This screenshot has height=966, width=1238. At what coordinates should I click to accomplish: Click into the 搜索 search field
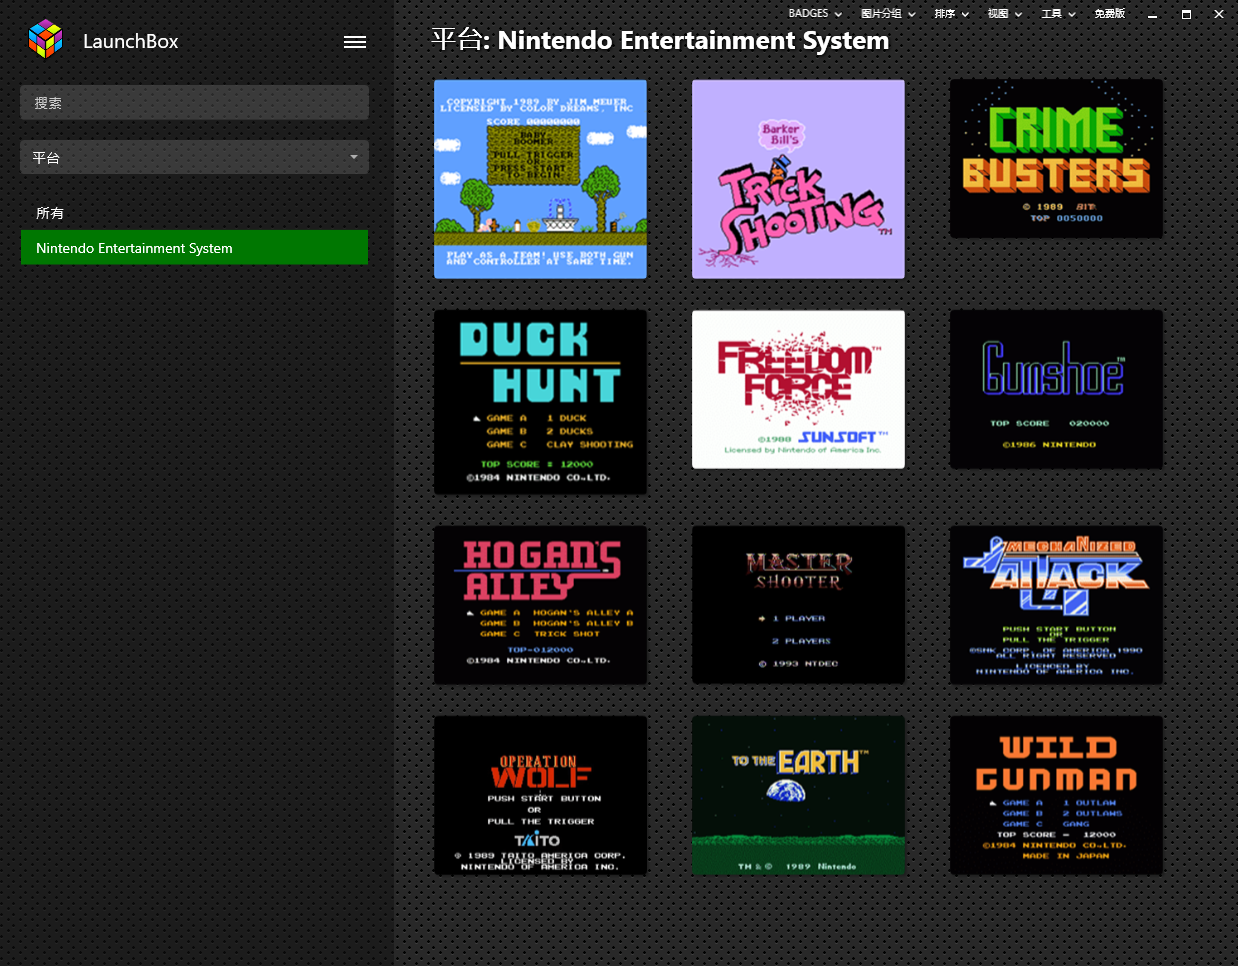click(x=194, y=103)
